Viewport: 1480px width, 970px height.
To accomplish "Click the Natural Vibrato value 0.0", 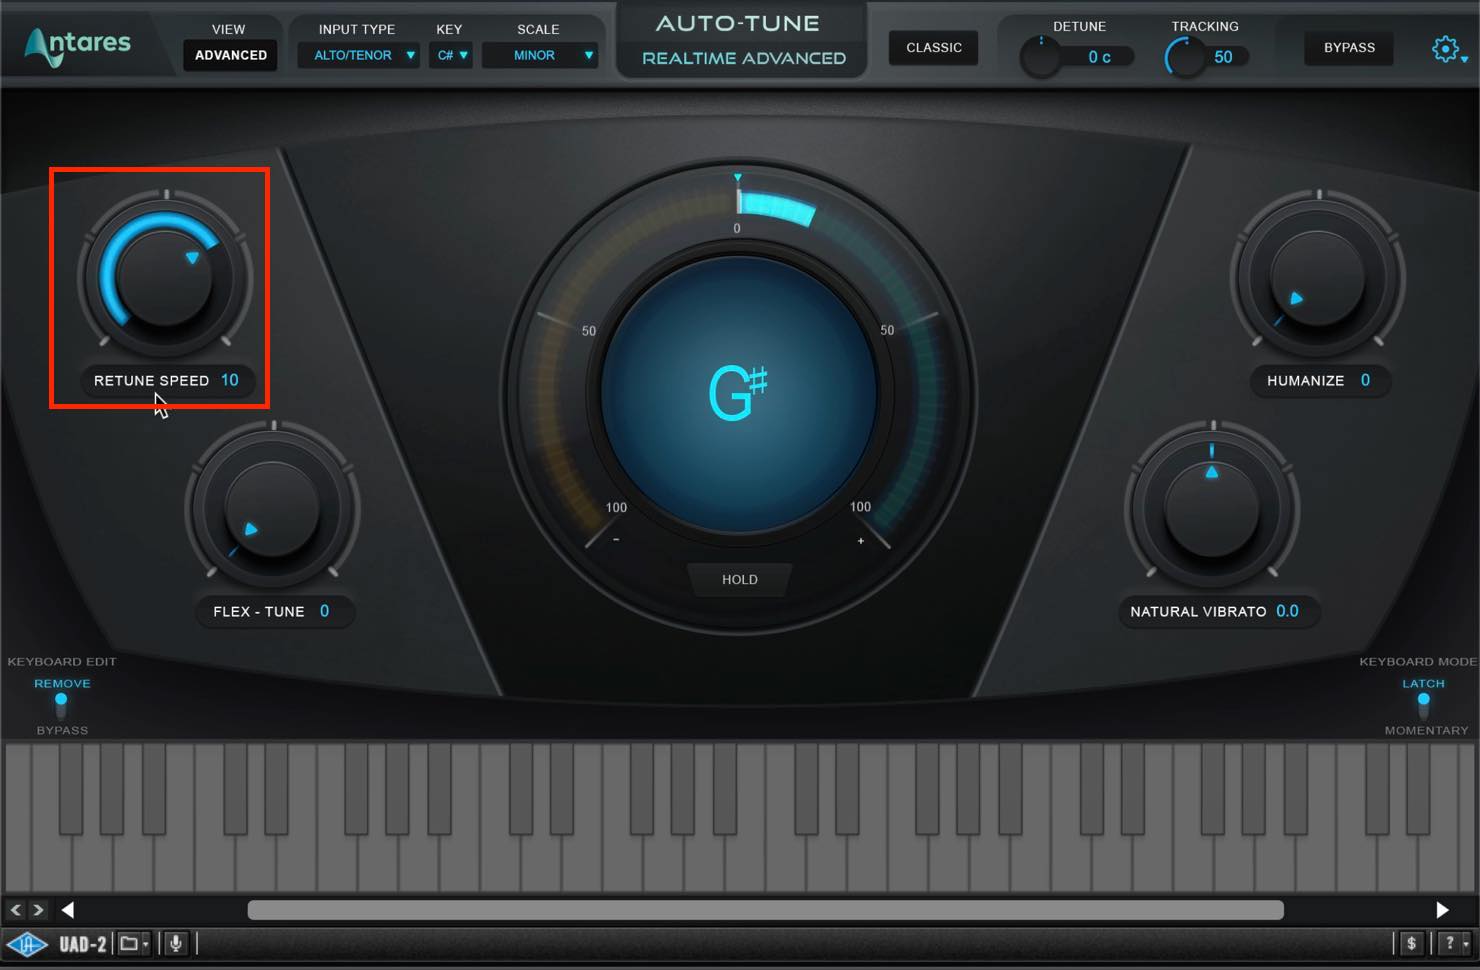I will (x=1287, y=611).
